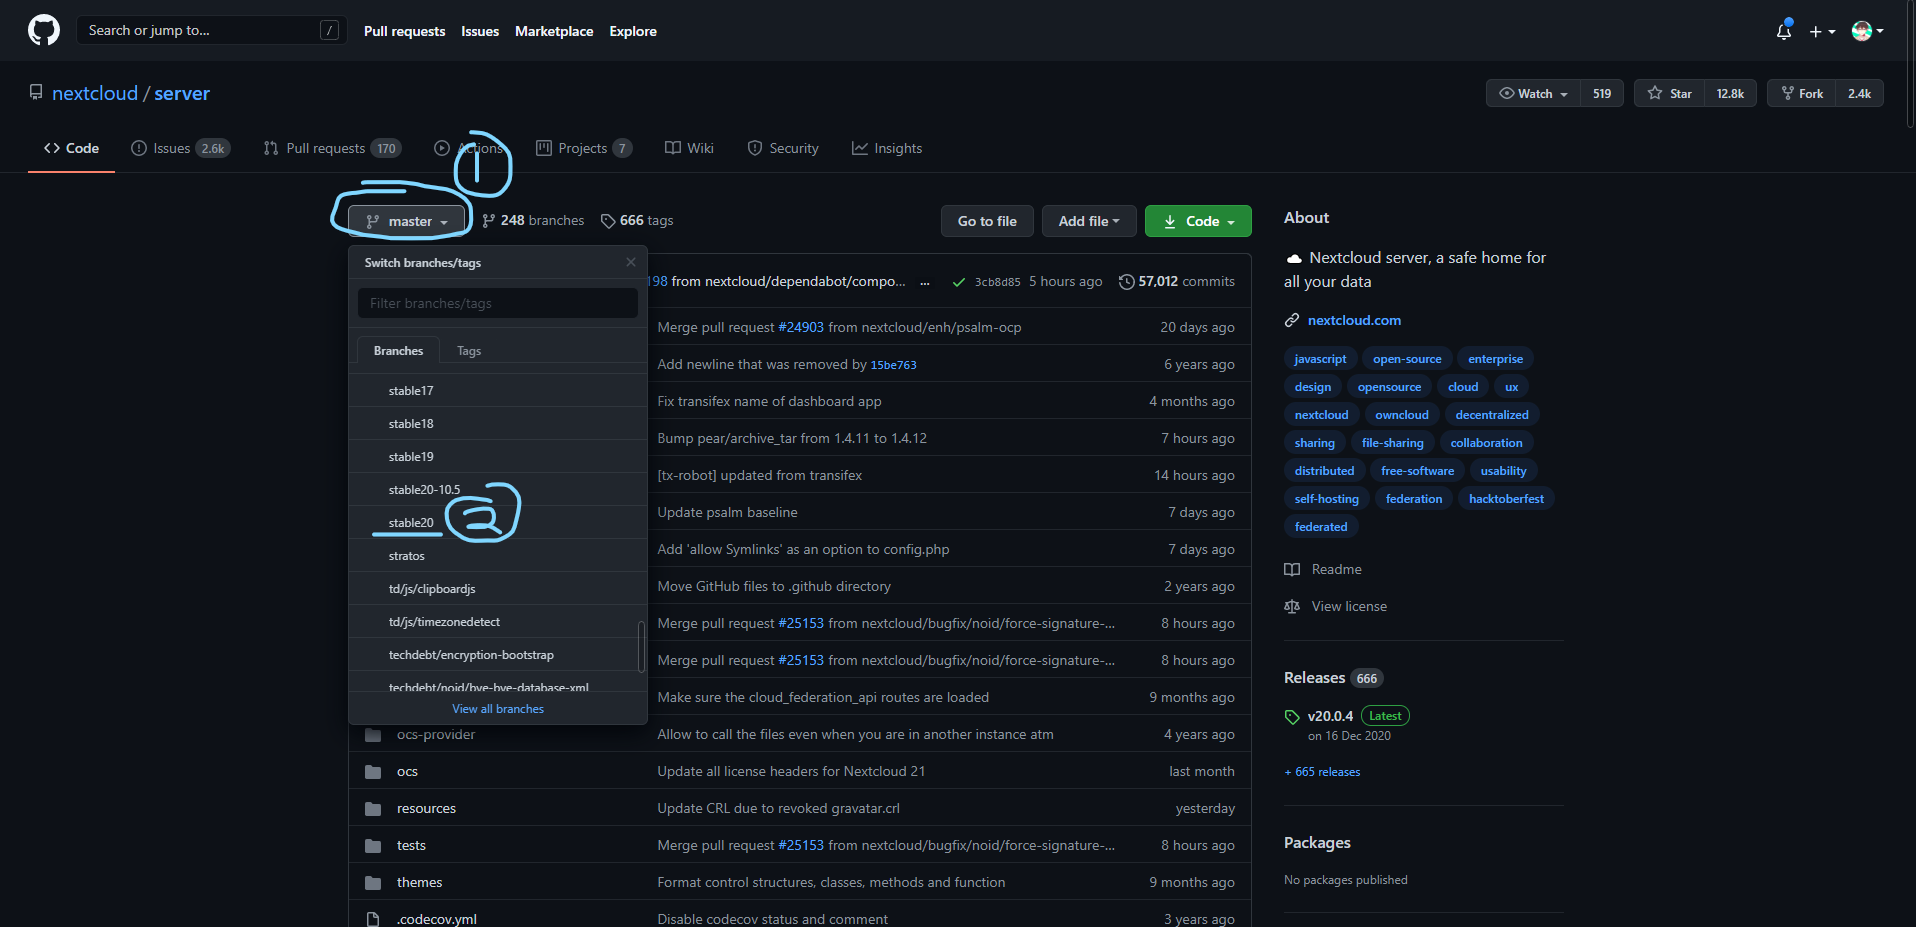
Task: Select branch stable19
Action: tap(498, 456)
